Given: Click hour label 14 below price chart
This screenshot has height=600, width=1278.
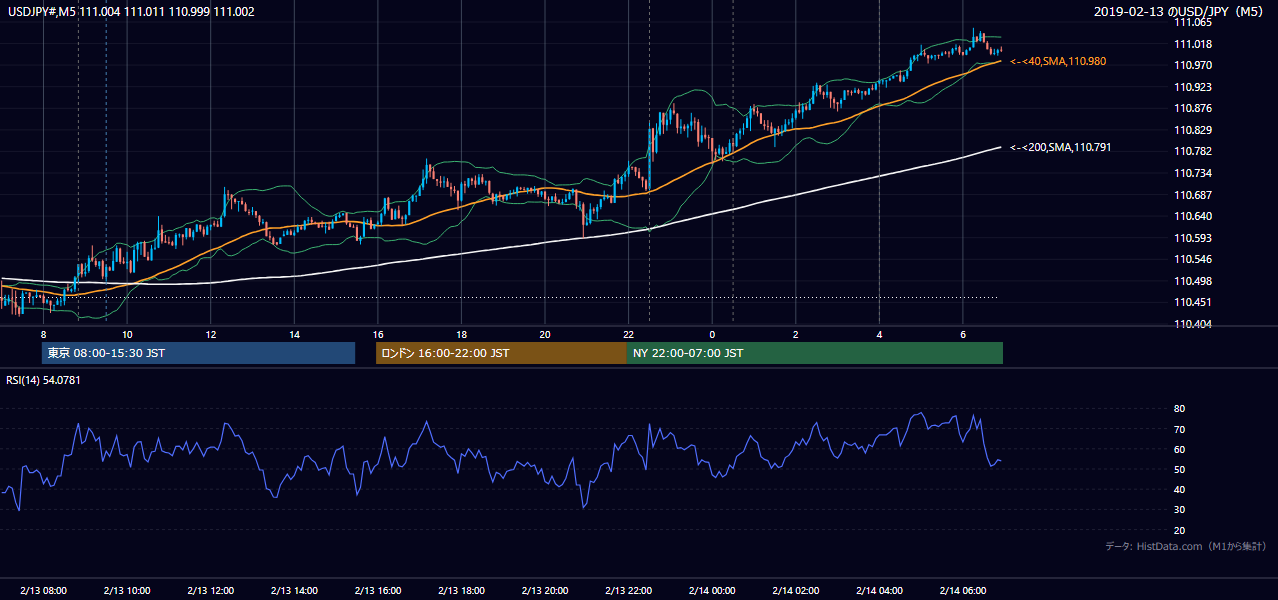Looking at the screenshot, I should coord(294,334).
